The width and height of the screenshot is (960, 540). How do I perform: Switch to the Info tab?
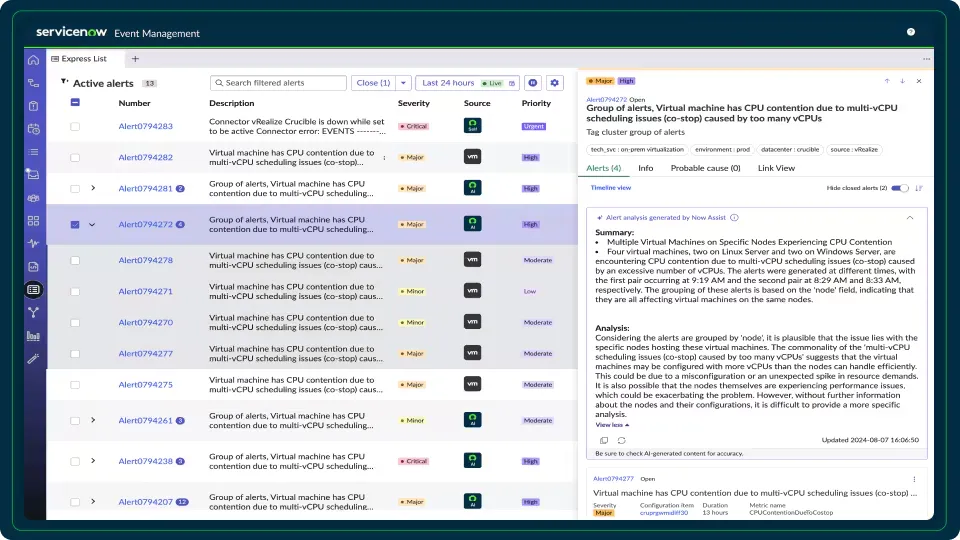click(x=645, y=168)
